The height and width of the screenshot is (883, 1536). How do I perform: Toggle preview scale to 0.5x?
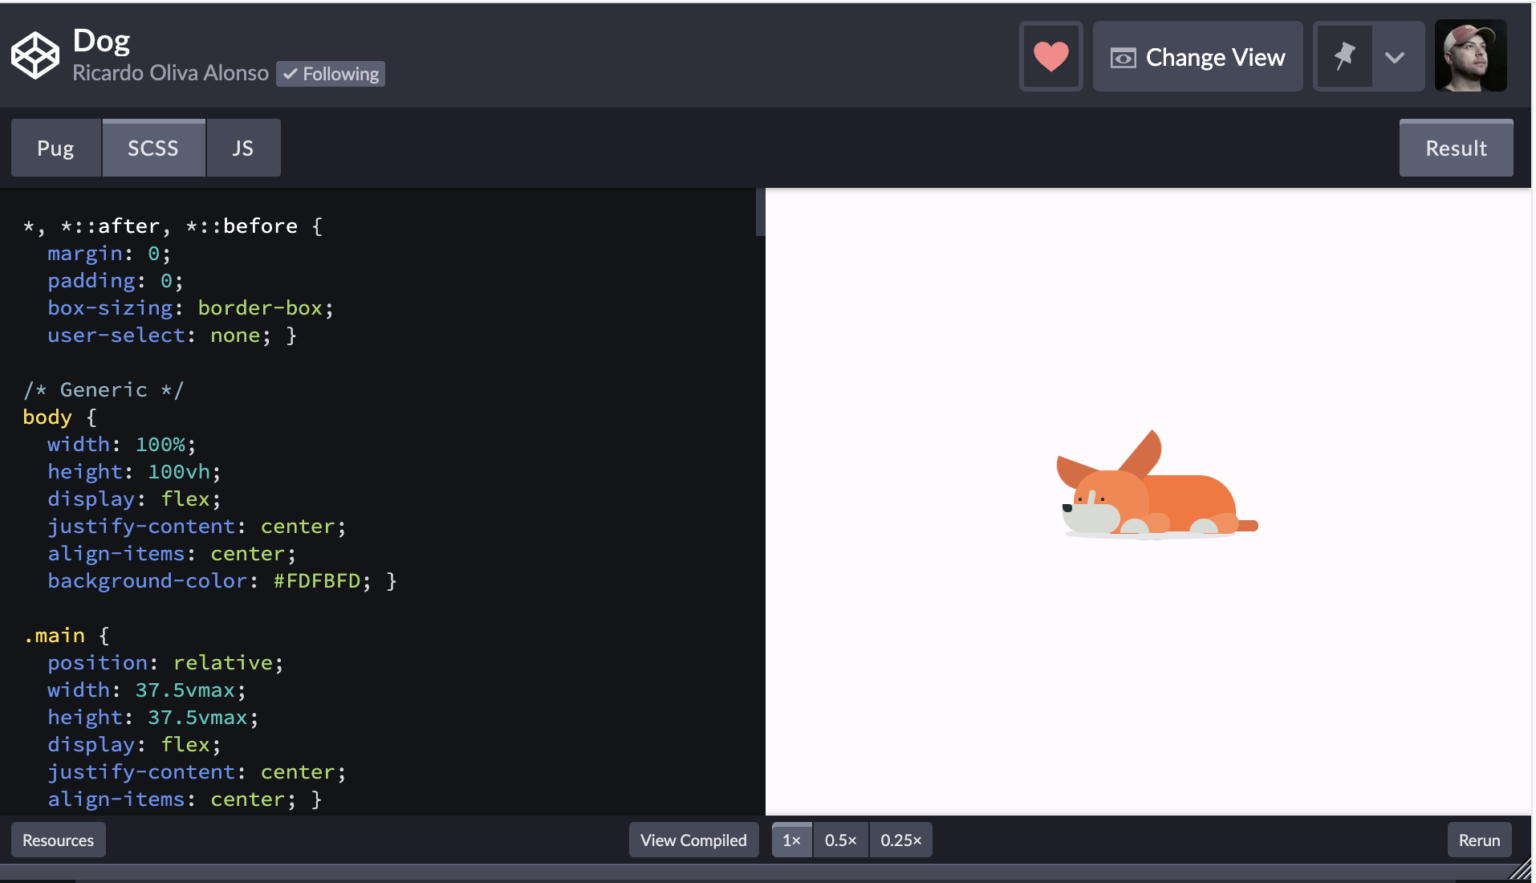[841, 840]
